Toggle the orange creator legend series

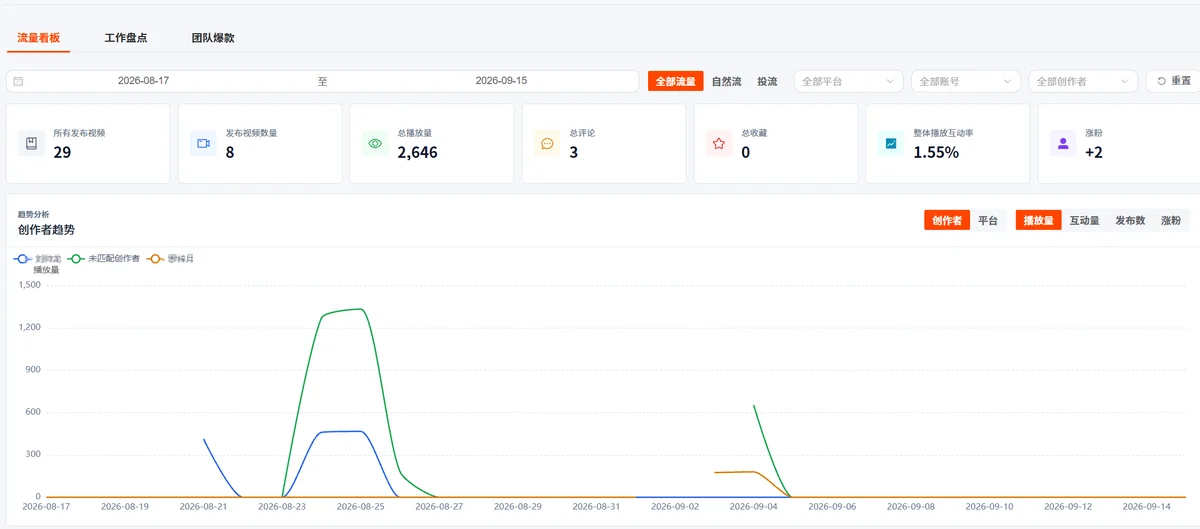pos(170,258)
